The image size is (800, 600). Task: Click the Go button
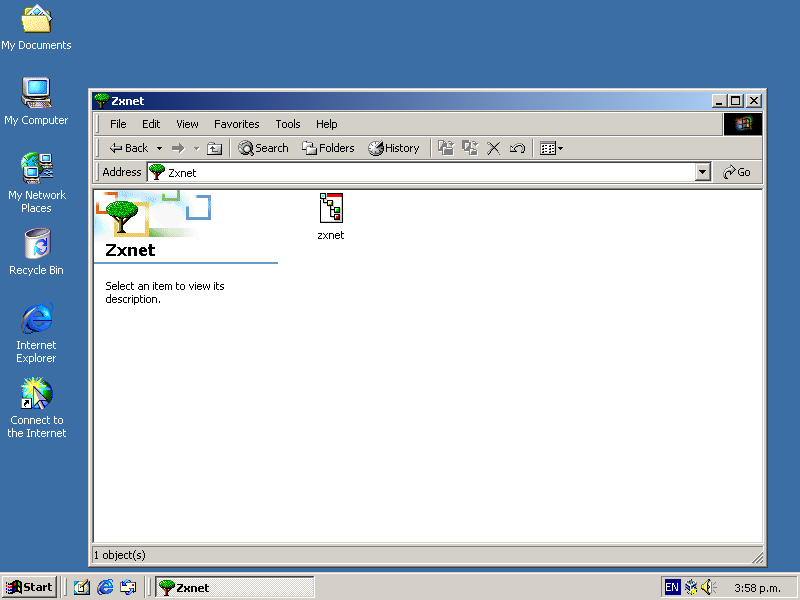coord(737,172)
